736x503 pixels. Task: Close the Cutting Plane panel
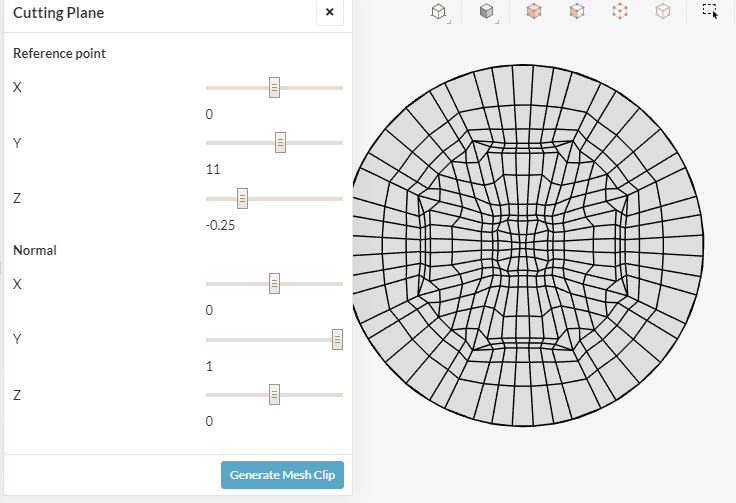[330, 13]
